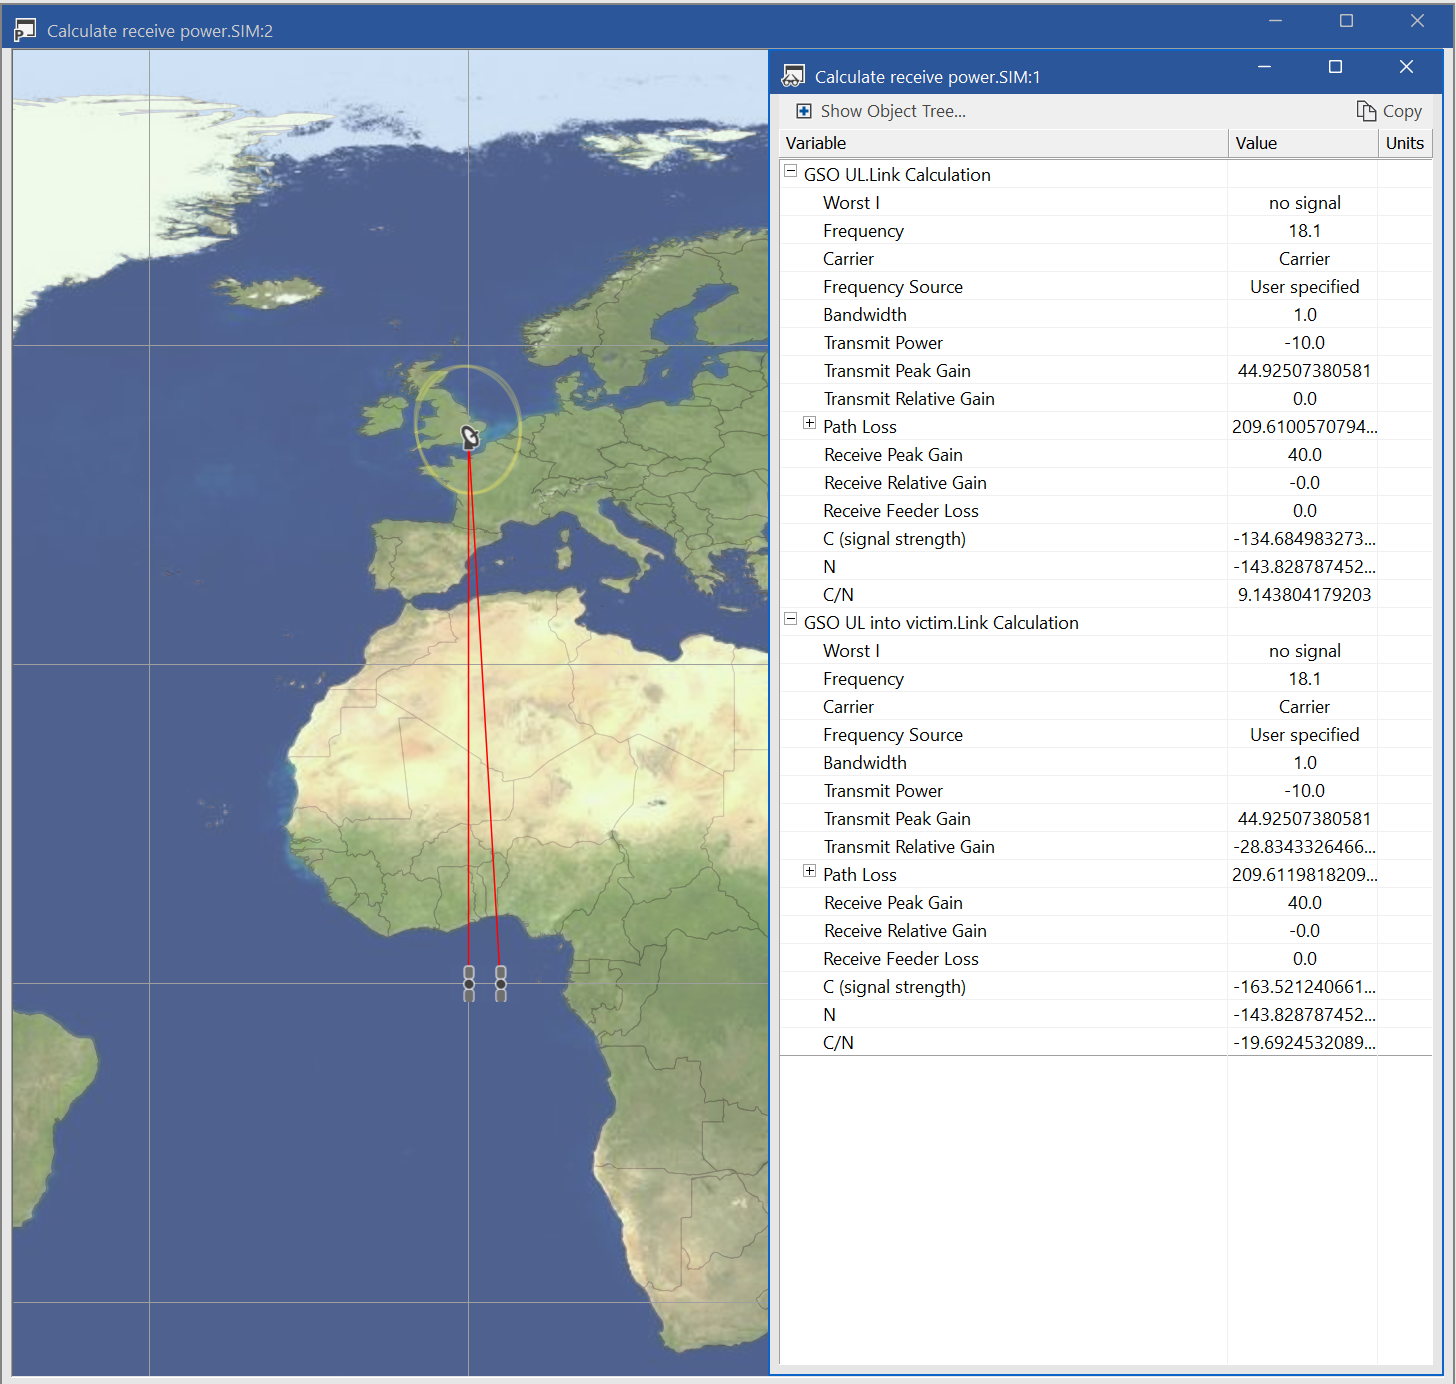Click the Value column header
This screenshot has width=1456, height=1384.
(1303, 143)
